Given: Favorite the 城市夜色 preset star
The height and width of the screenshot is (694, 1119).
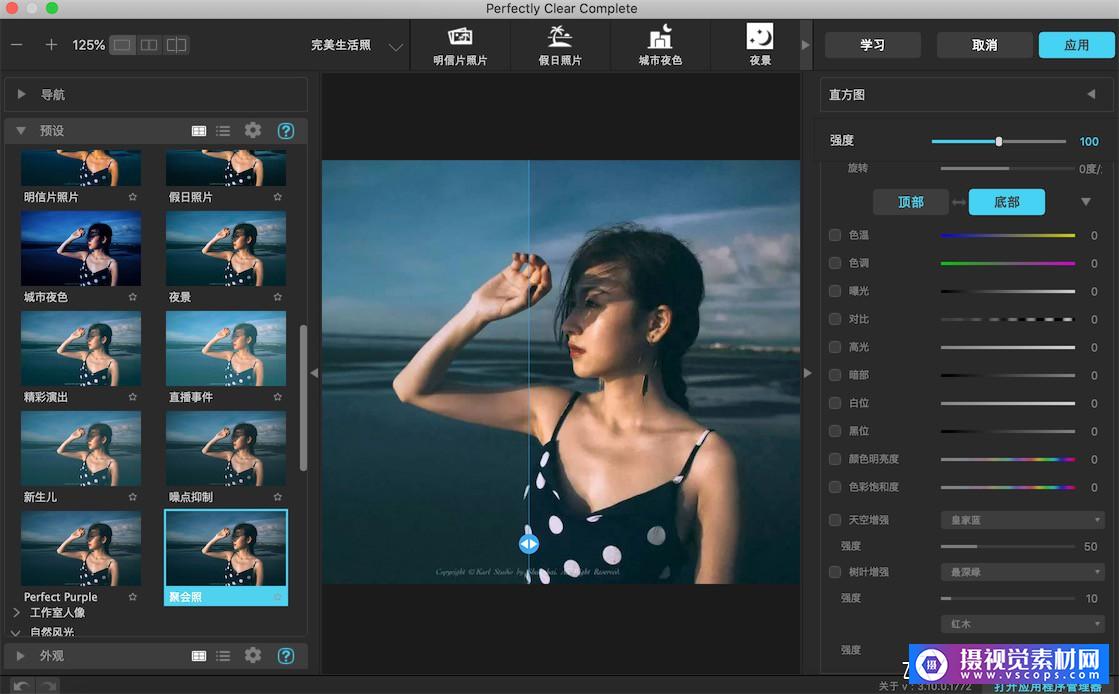Looking at the screenshot, I should click(133, 296).
